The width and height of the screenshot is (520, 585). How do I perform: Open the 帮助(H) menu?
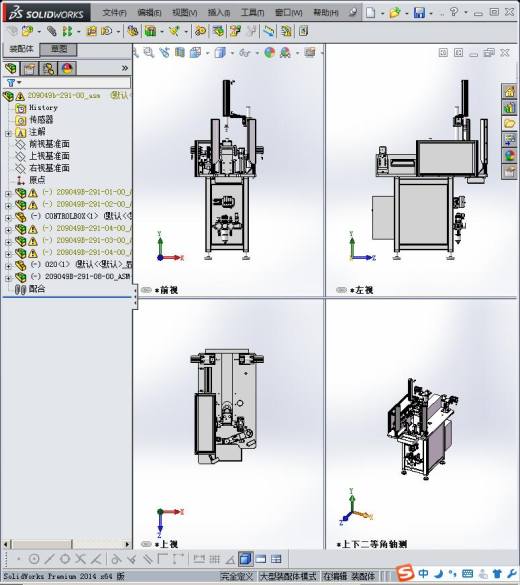(x=326, y=13)
